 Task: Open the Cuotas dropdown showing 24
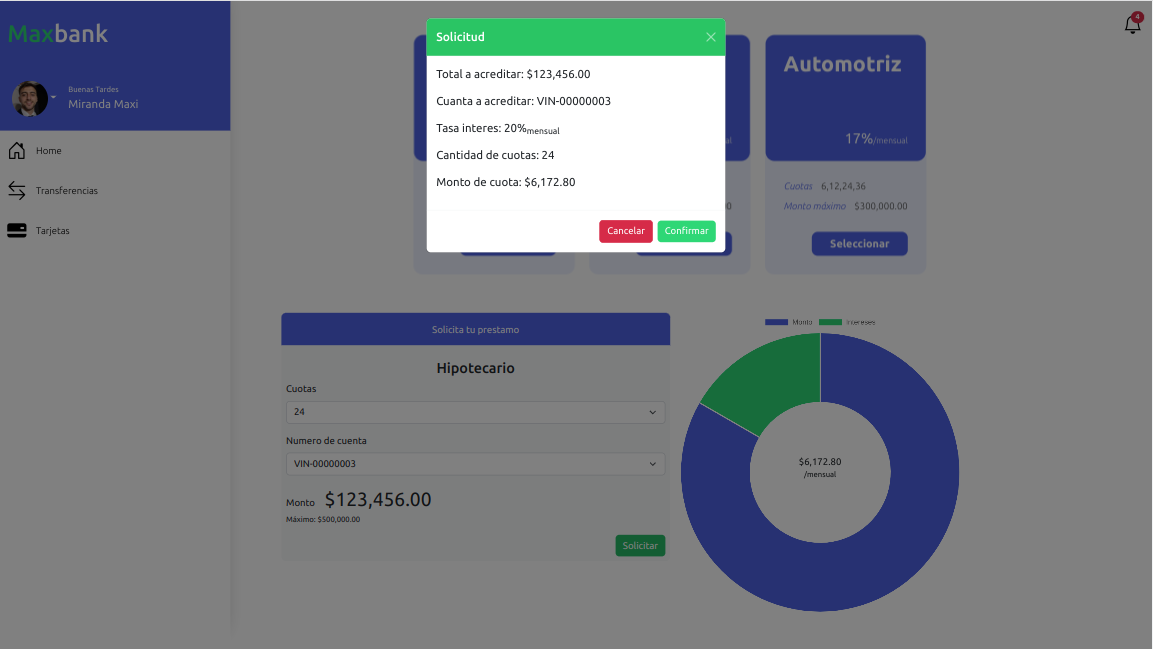475,412
